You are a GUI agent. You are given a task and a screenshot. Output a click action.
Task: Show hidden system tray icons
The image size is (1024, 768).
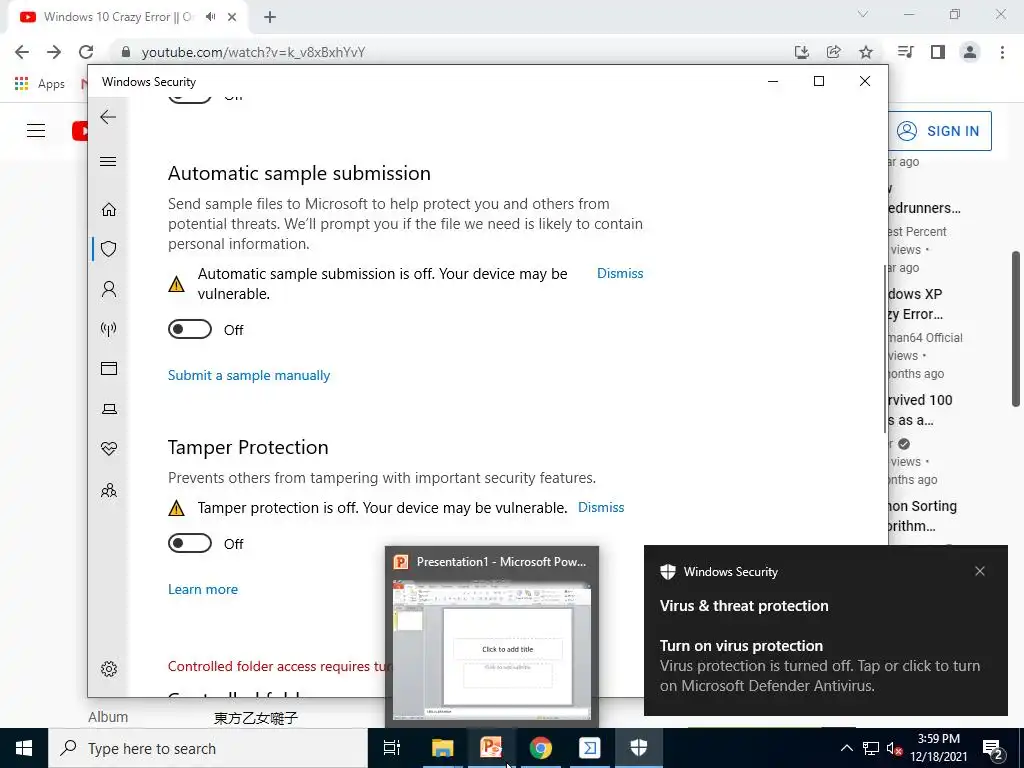point(846,748)
